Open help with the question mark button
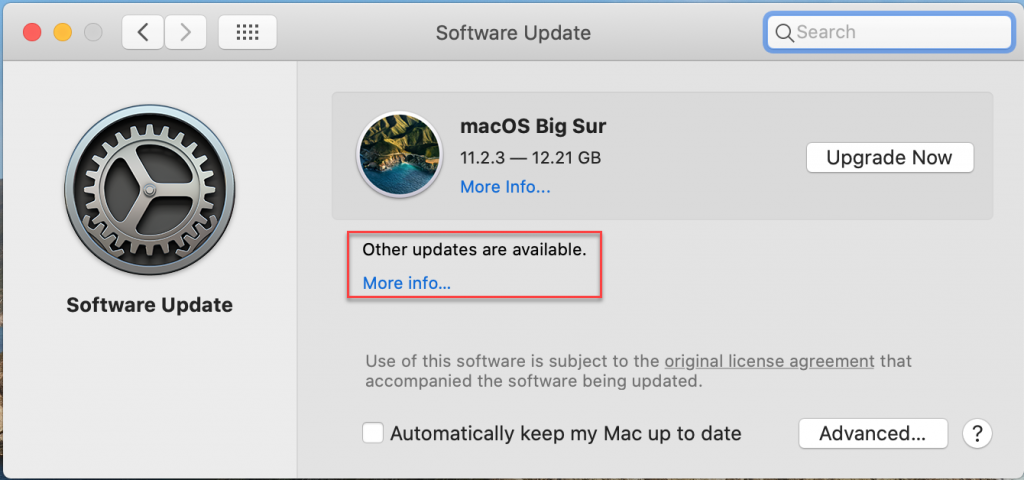This screenshot has height=480, width=1024. coord(977,433)
